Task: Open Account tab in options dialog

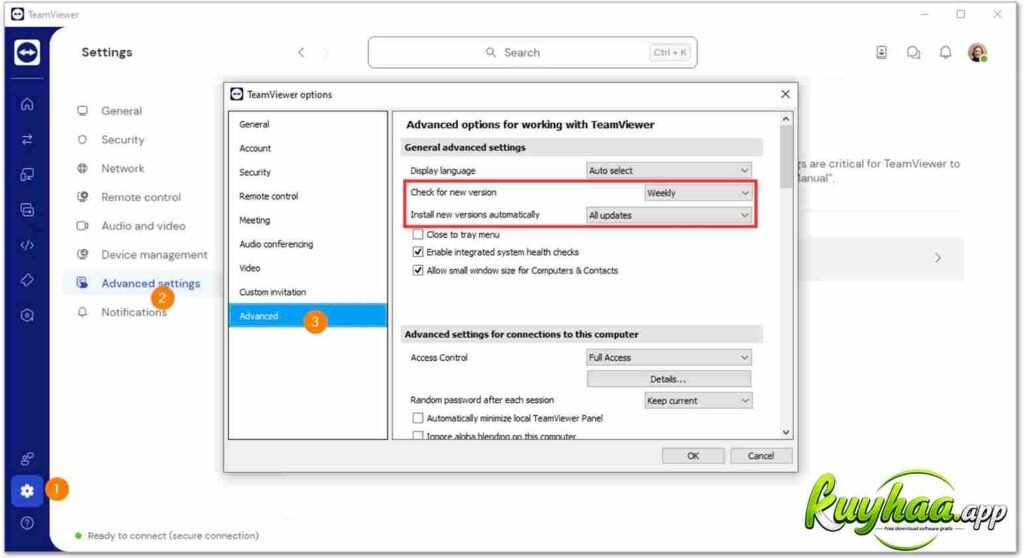Action: 308,148
